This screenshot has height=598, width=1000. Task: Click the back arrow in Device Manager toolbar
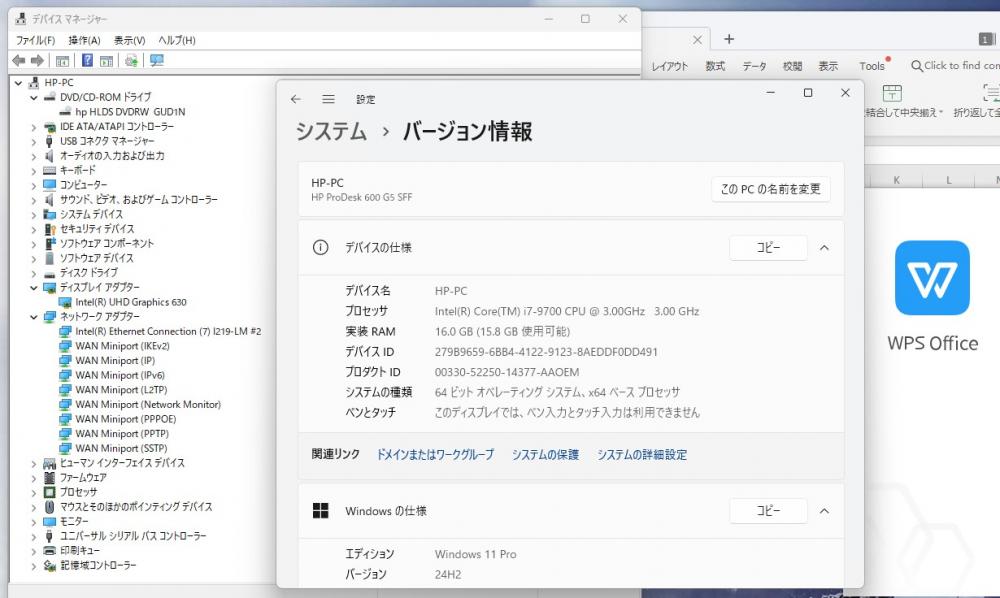pos(18,61)
